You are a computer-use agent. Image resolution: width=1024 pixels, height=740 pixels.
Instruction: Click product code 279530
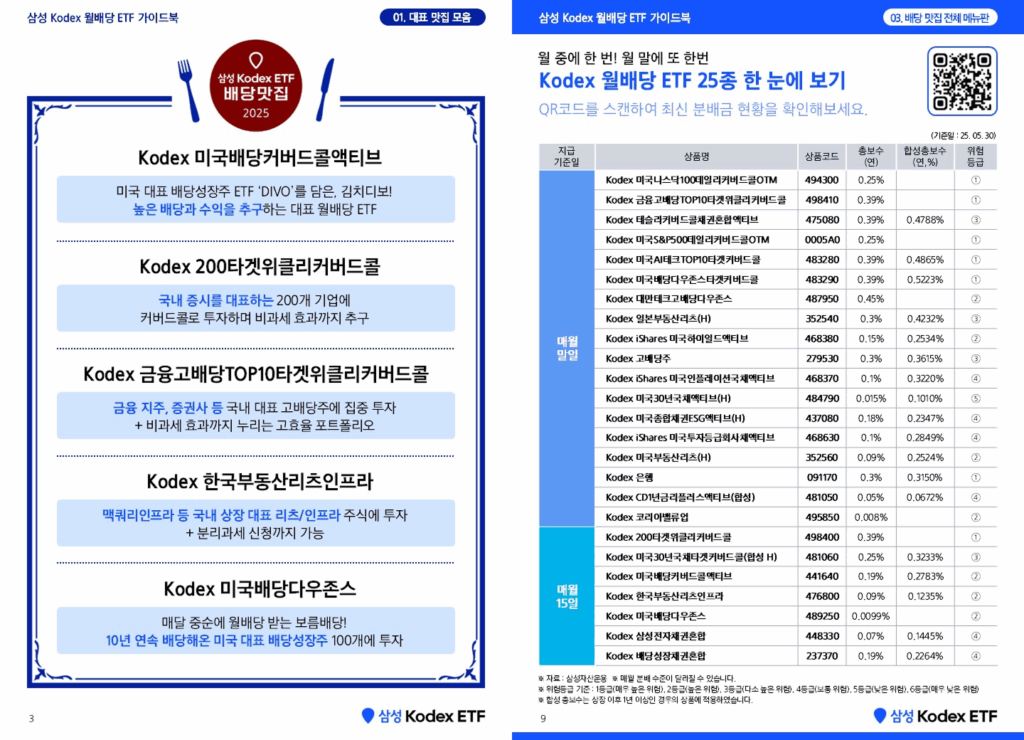coord(822,359)
